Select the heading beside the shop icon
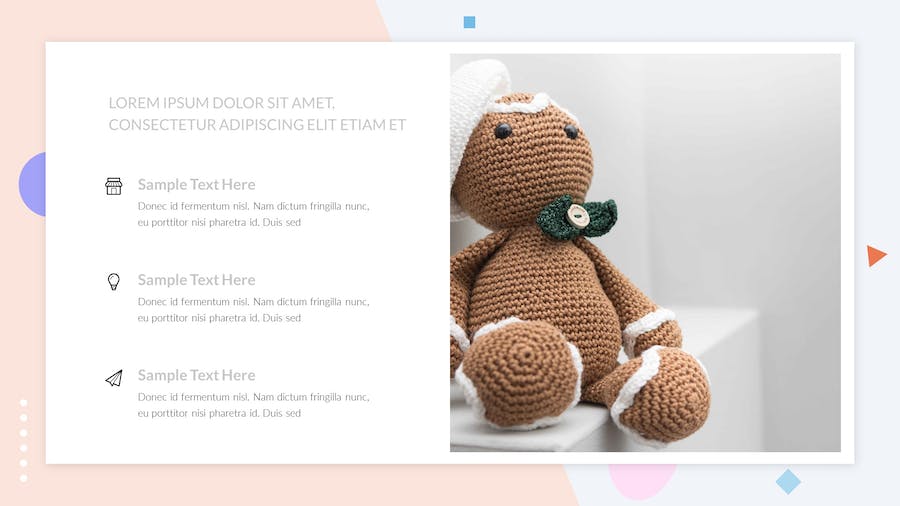 tap(196, 185)
